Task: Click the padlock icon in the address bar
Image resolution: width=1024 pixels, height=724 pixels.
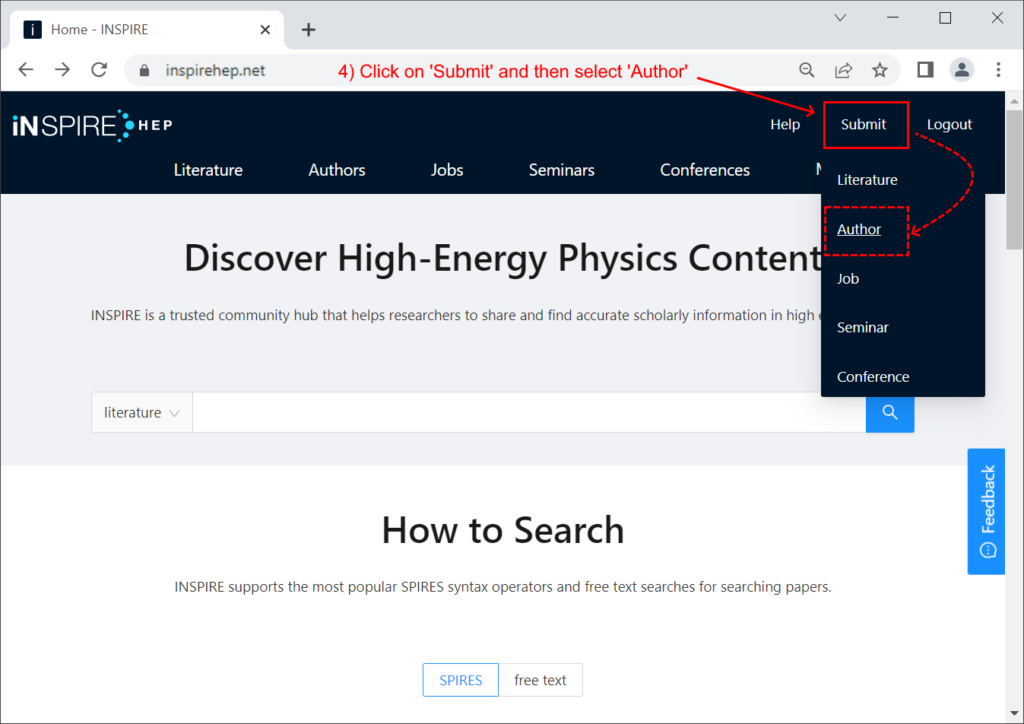Action: [143, 70]
